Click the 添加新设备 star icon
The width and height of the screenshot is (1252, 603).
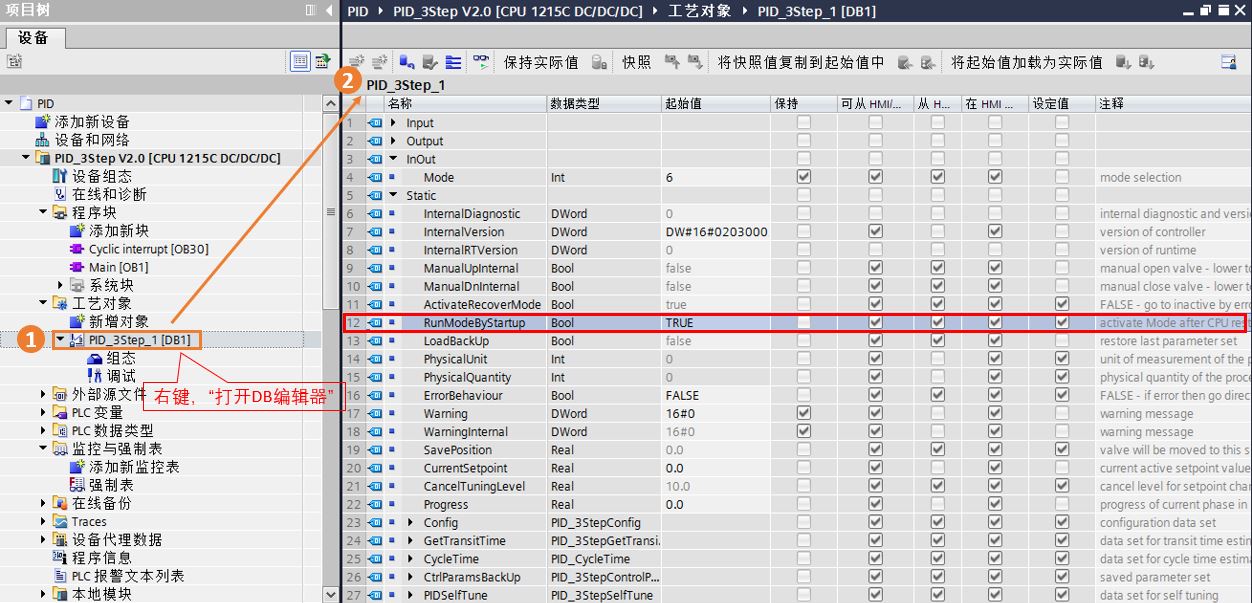coord(42,122)
